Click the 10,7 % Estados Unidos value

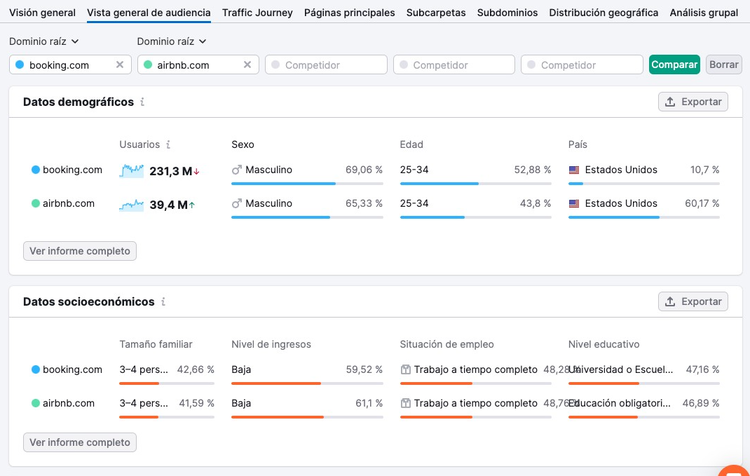coord(705,170)
